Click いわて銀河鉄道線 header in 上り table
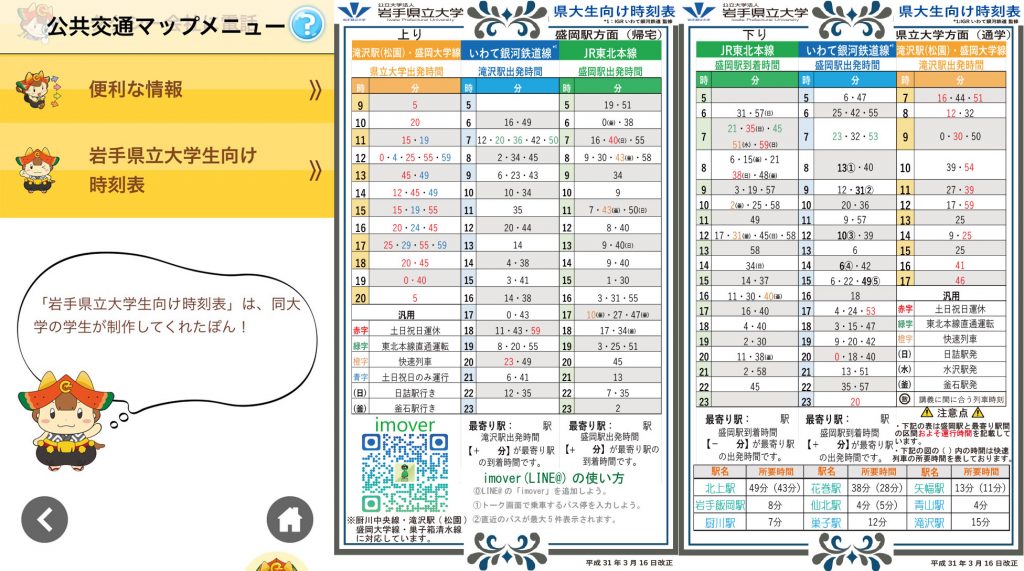 511,52
